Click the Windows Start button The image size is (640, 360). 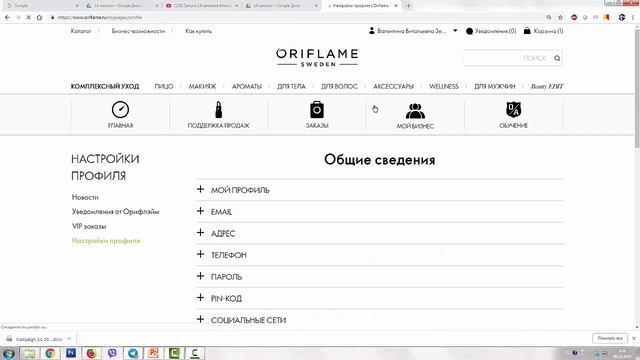[9, 353]
